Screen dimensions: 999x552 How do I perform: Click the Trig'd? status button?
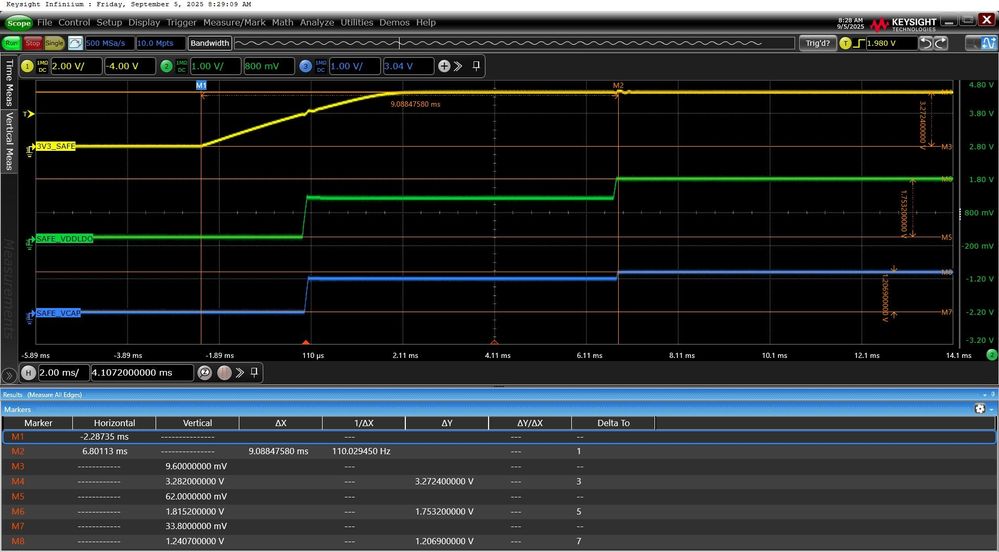[x=817, y=43]
